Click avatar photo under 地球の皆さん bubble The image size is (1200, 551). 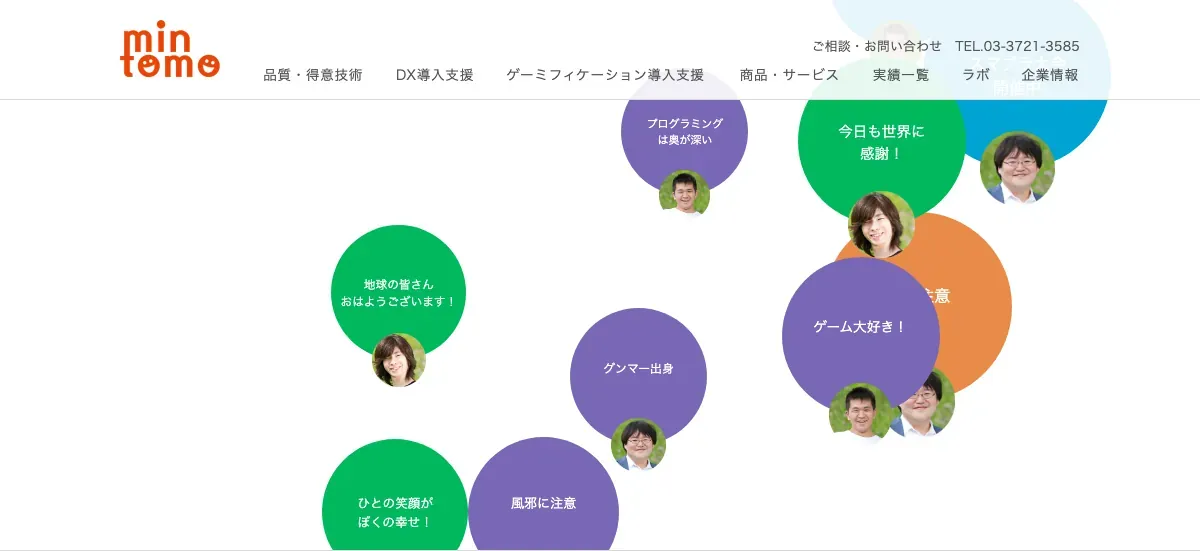398,360
